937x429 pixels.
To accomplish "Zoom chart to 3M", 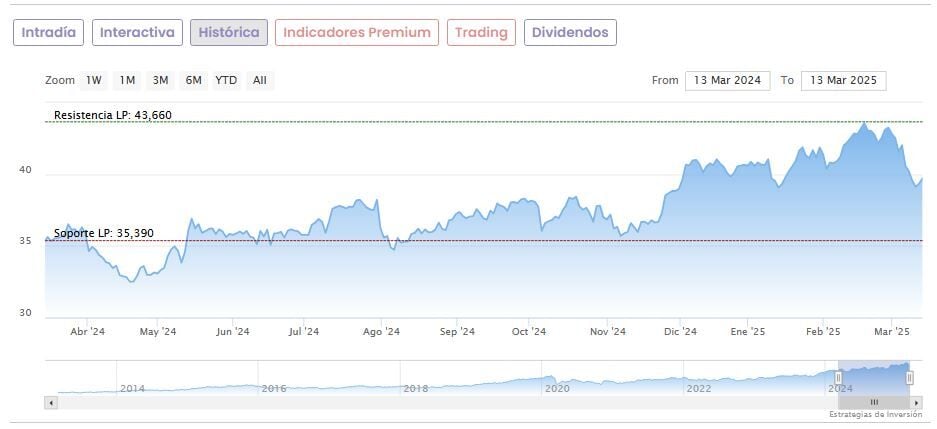I will coord(160,80).
